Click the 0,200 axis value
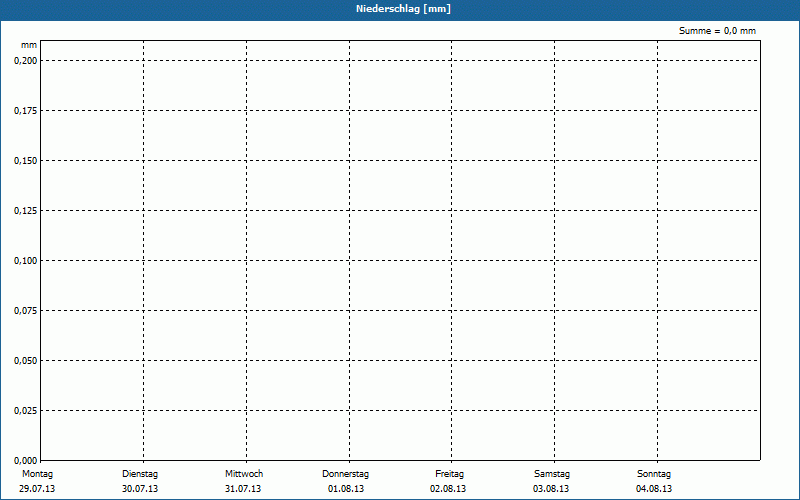 pyautogui.click(x=26, y=61)
